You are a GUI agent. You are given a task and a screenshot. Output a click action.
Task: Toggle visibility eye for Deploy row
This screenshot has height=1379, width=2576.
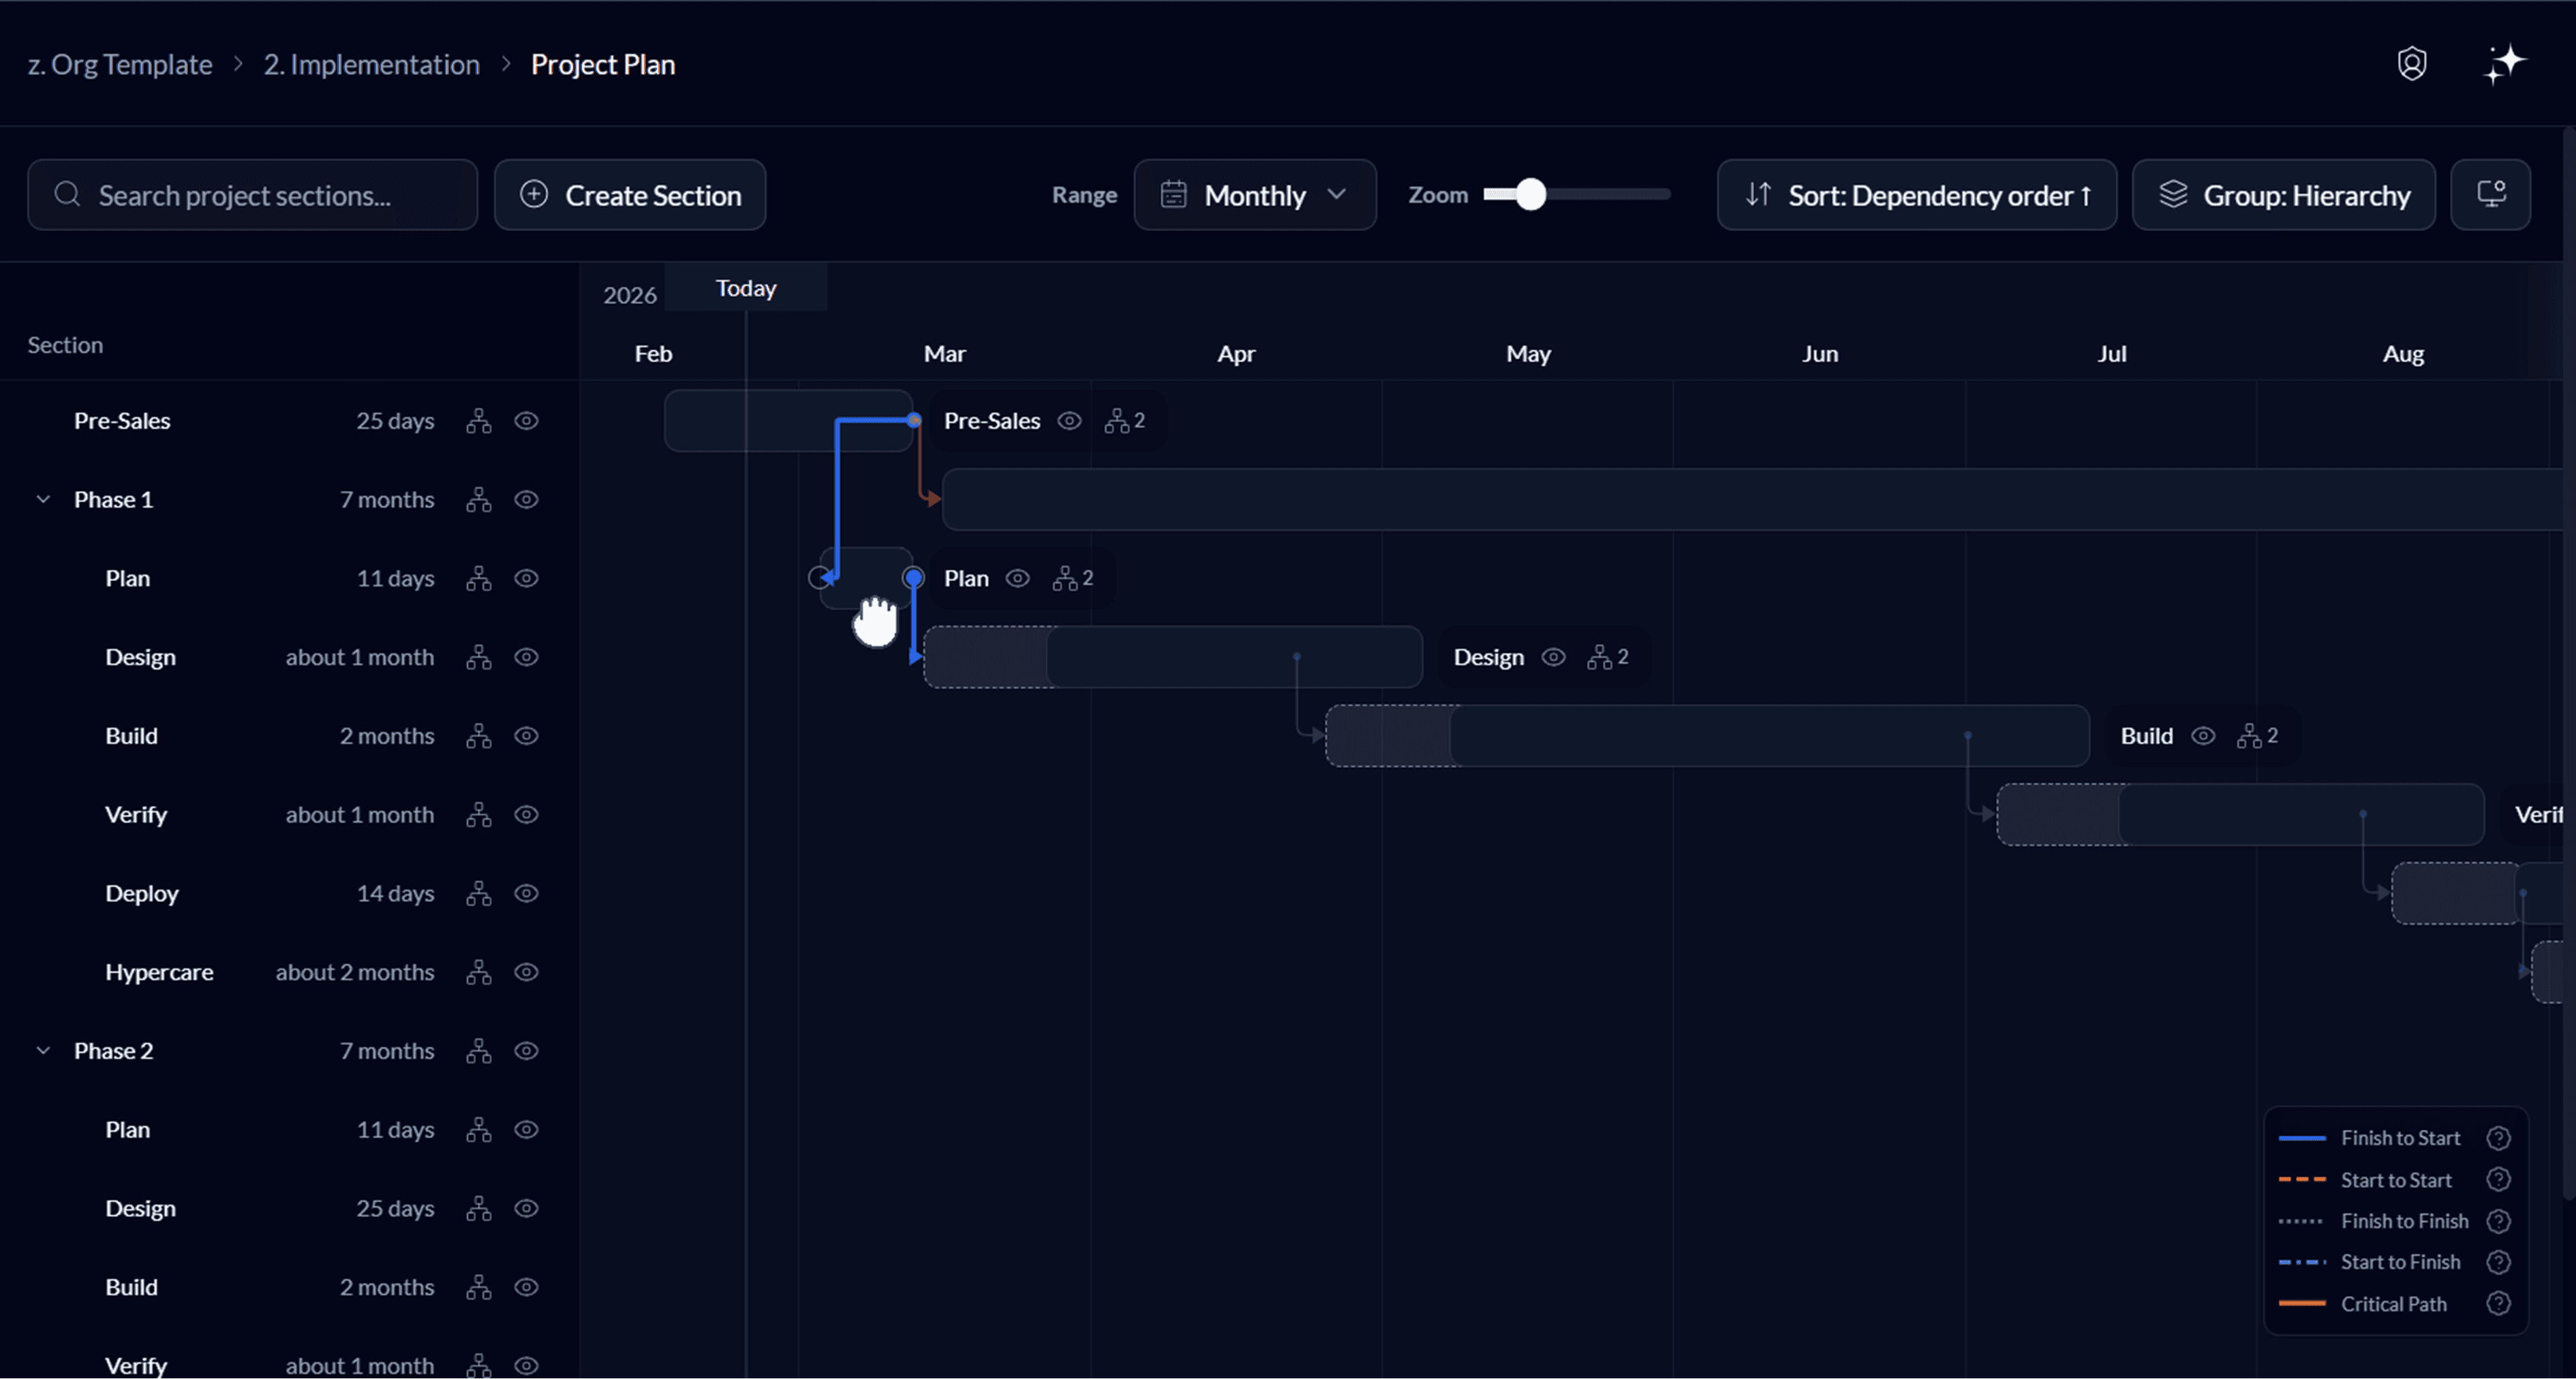pyautogui.click(x=526, y=893)
